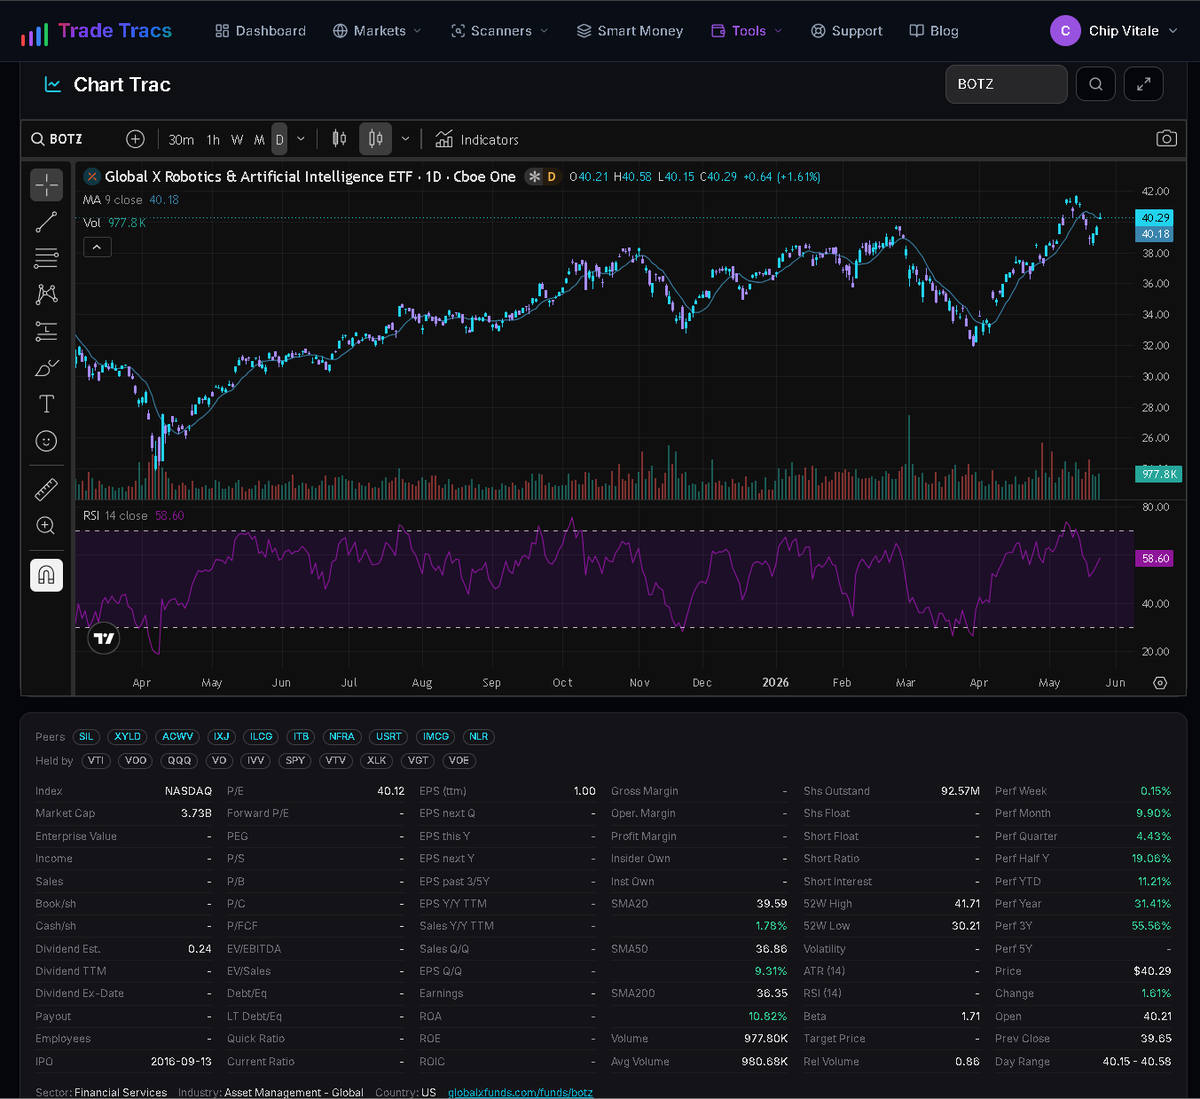
Task: Open the Markets dropdown menu
Action: click(377, 31)
